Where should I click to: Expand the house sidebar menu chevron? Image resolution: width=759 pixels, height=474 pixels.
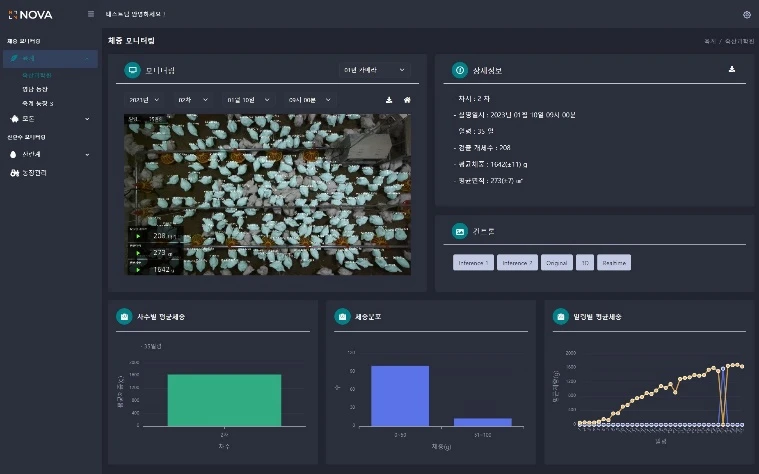point(87,119)
